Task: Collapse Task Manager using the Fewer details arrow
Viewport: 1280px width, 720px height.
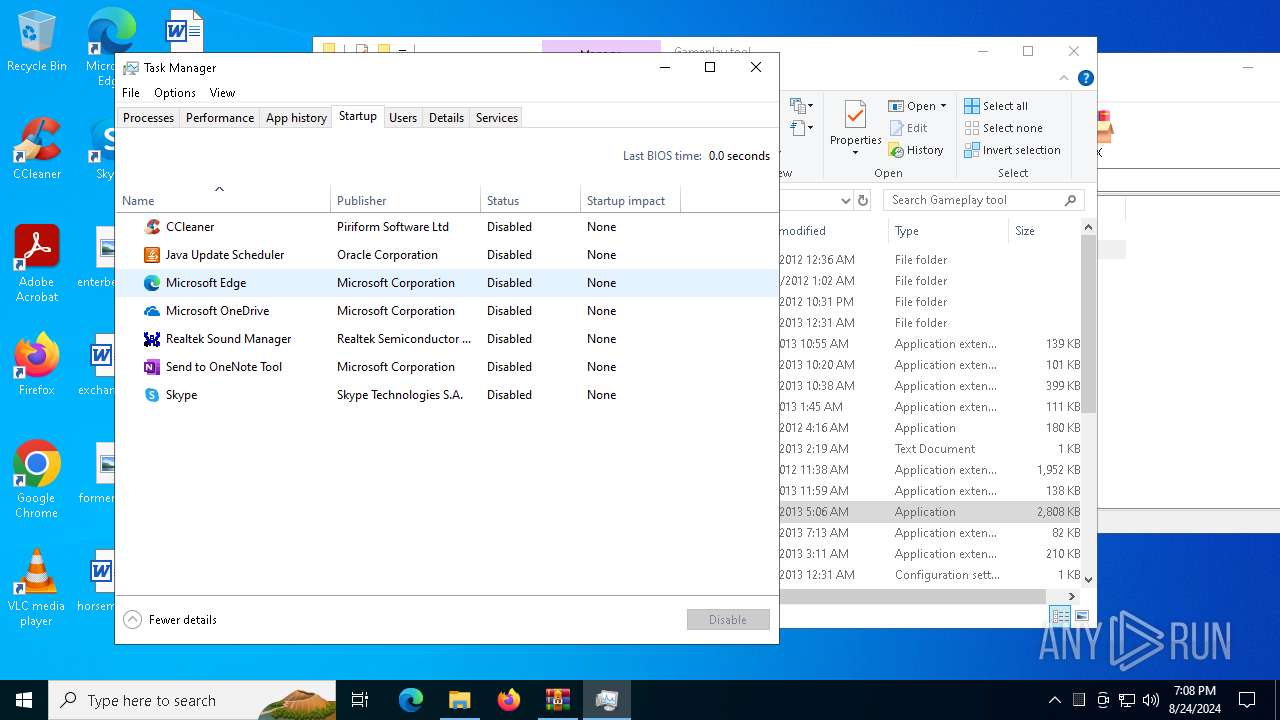Action: 132,620
